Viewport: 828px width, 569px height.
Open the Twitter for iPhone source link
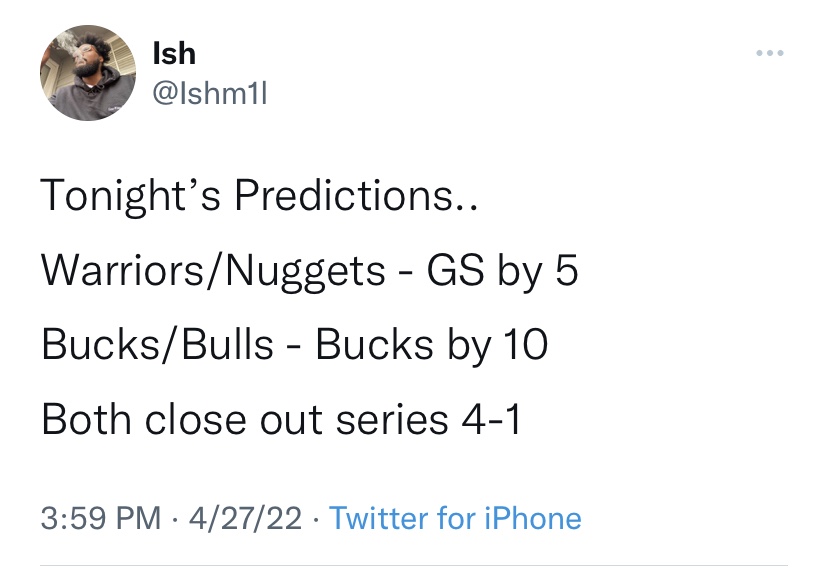click(455, 518)
